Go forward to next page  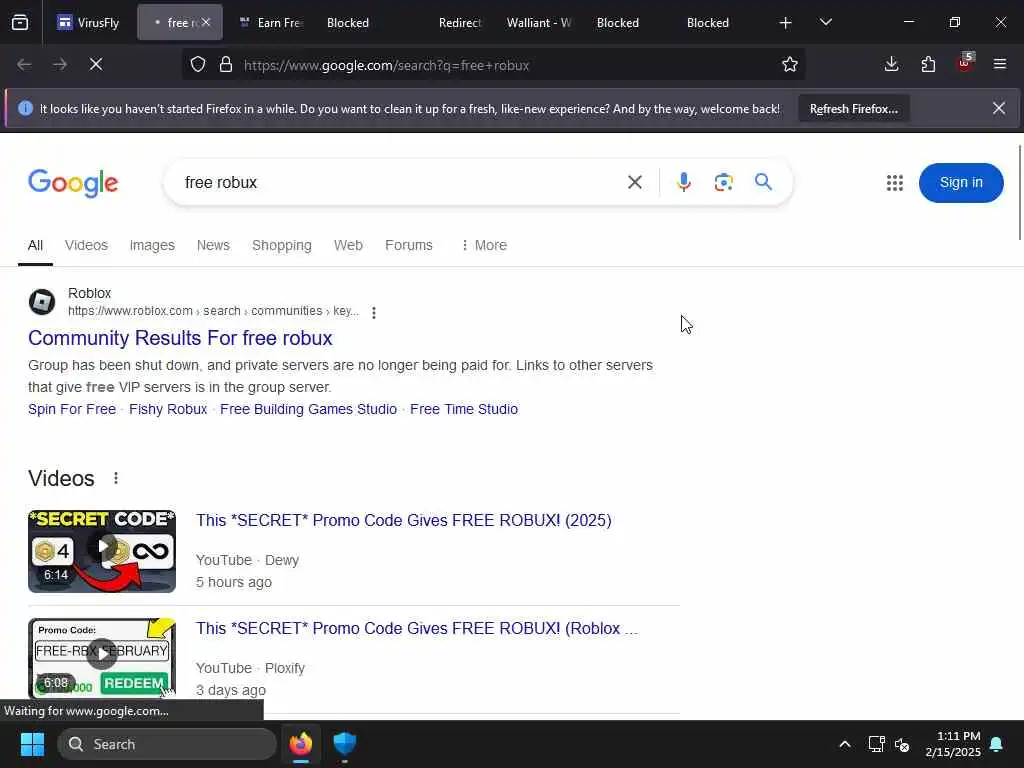[60, 65]
